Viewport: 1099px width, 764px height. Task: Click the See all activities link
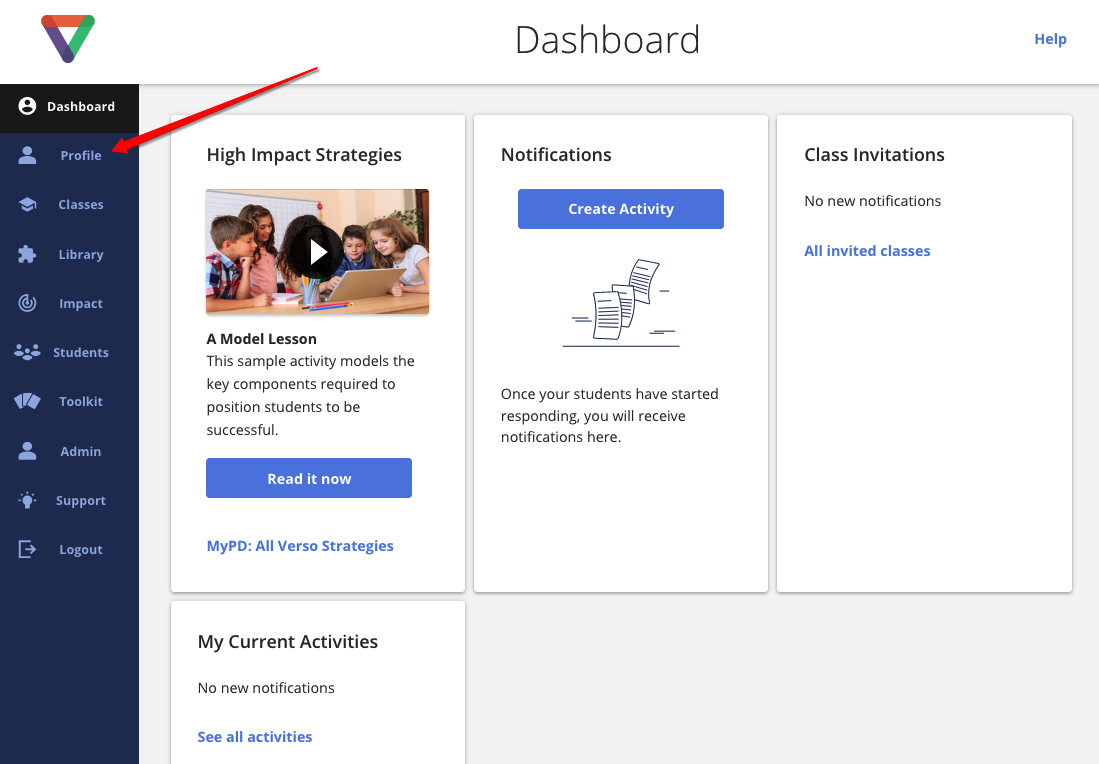pos(254,737)
